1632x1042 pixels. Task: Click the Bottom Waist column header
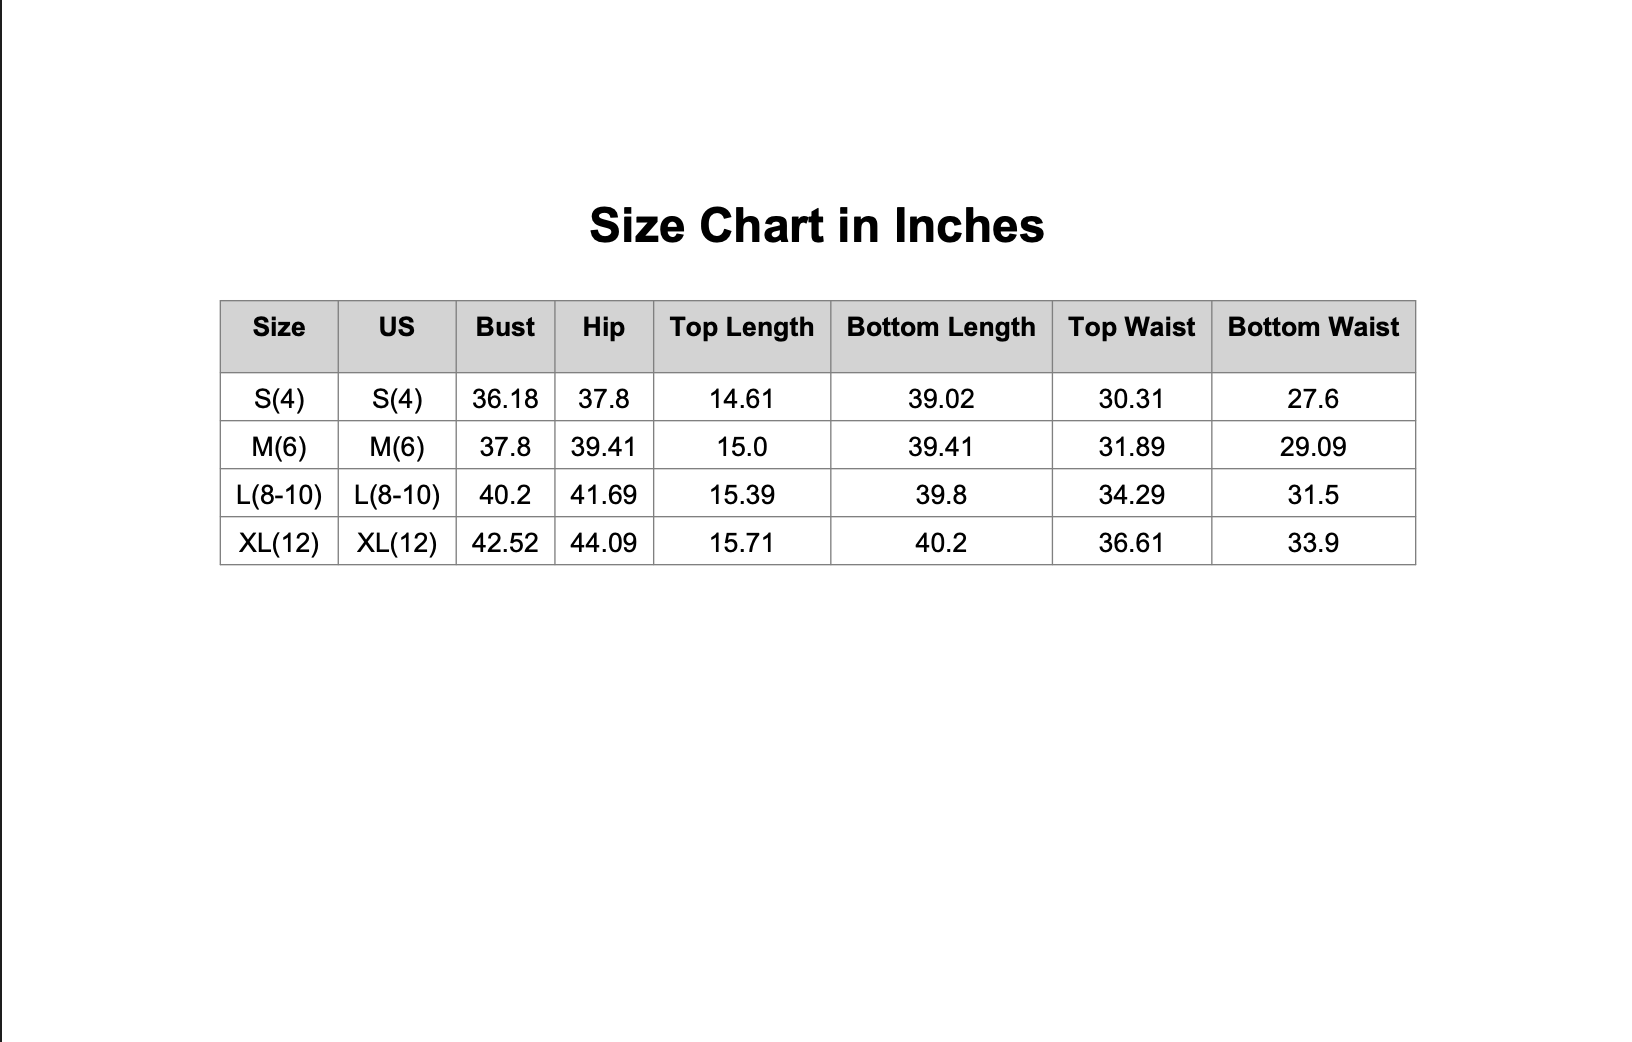1313,327
